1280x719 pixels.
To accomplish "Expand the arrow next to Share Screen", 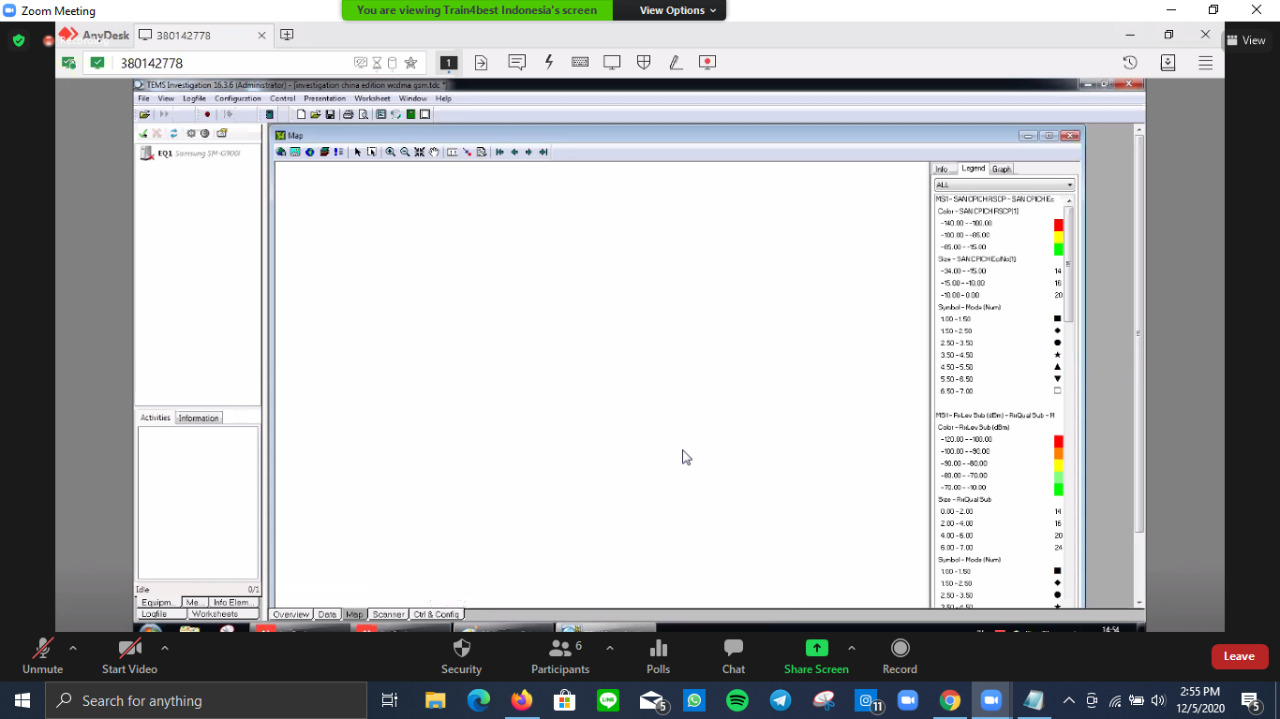I will [852, 648].
